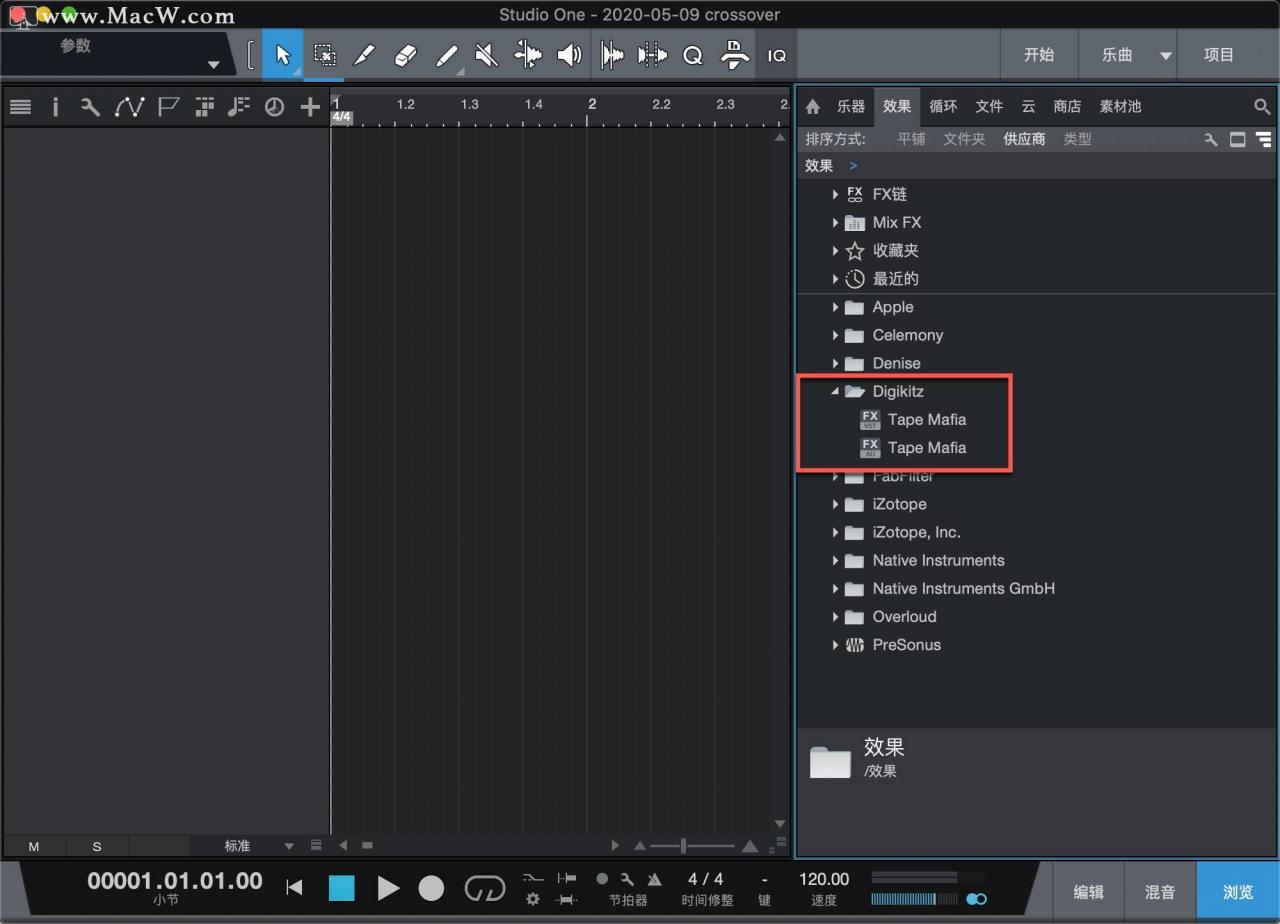Sort effects by 类型

(x=1077, y=139)
